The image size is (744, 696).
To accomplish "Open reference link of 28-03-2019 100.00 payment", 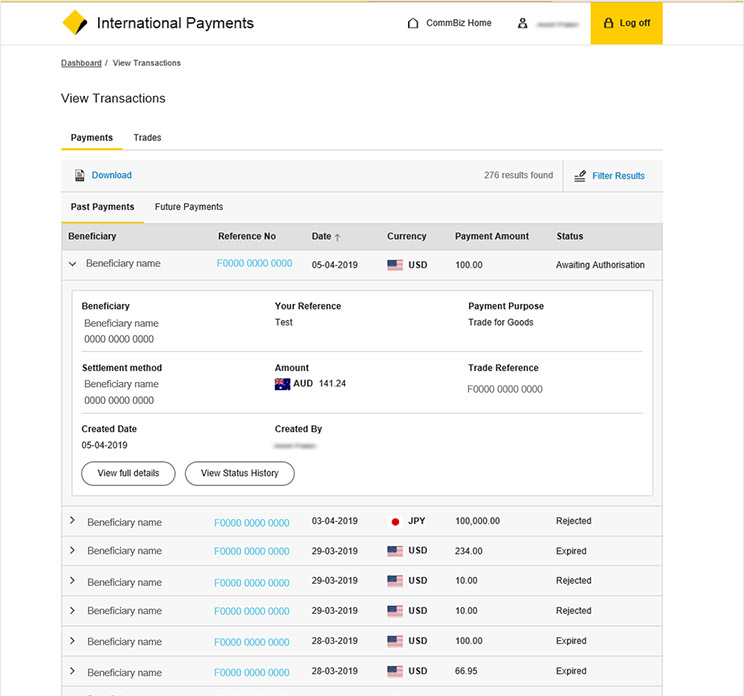I will pyautogui.click(x=251, y=642).
